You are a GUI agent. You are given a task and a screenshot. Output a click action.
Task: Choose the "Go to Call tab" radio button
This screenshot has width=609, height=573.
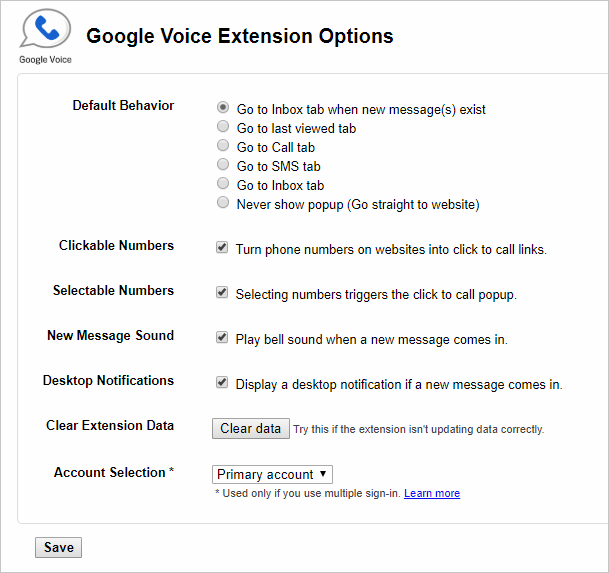(223, 146)
